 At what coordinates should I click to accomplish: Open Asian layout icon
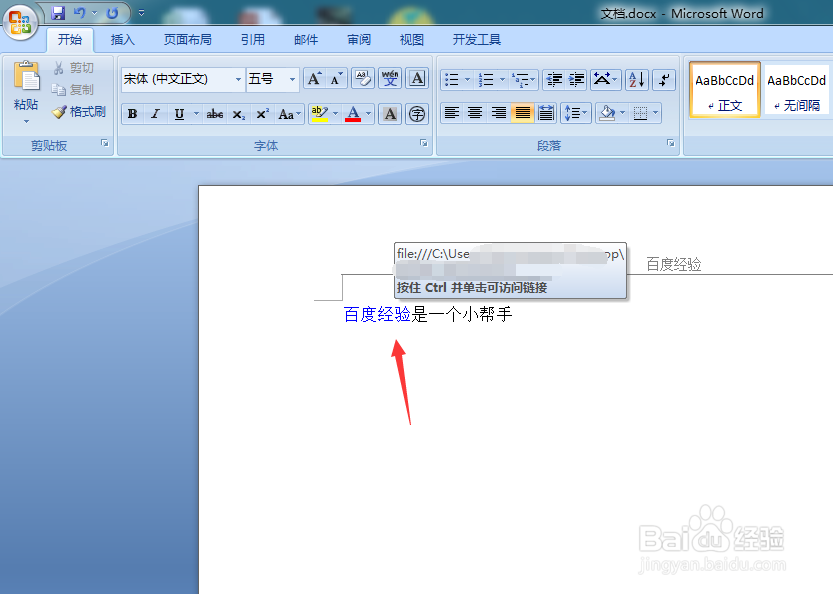[605, 80]
